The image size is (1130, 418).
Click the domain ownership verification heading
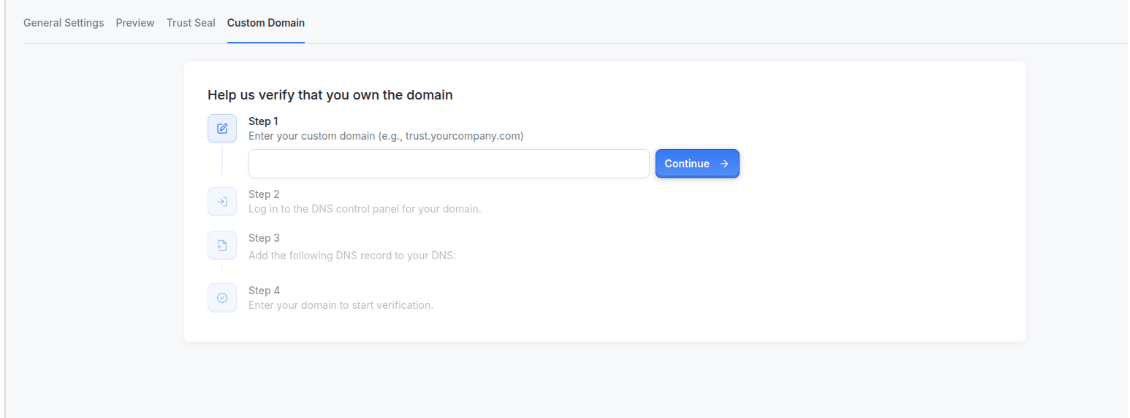330,94
